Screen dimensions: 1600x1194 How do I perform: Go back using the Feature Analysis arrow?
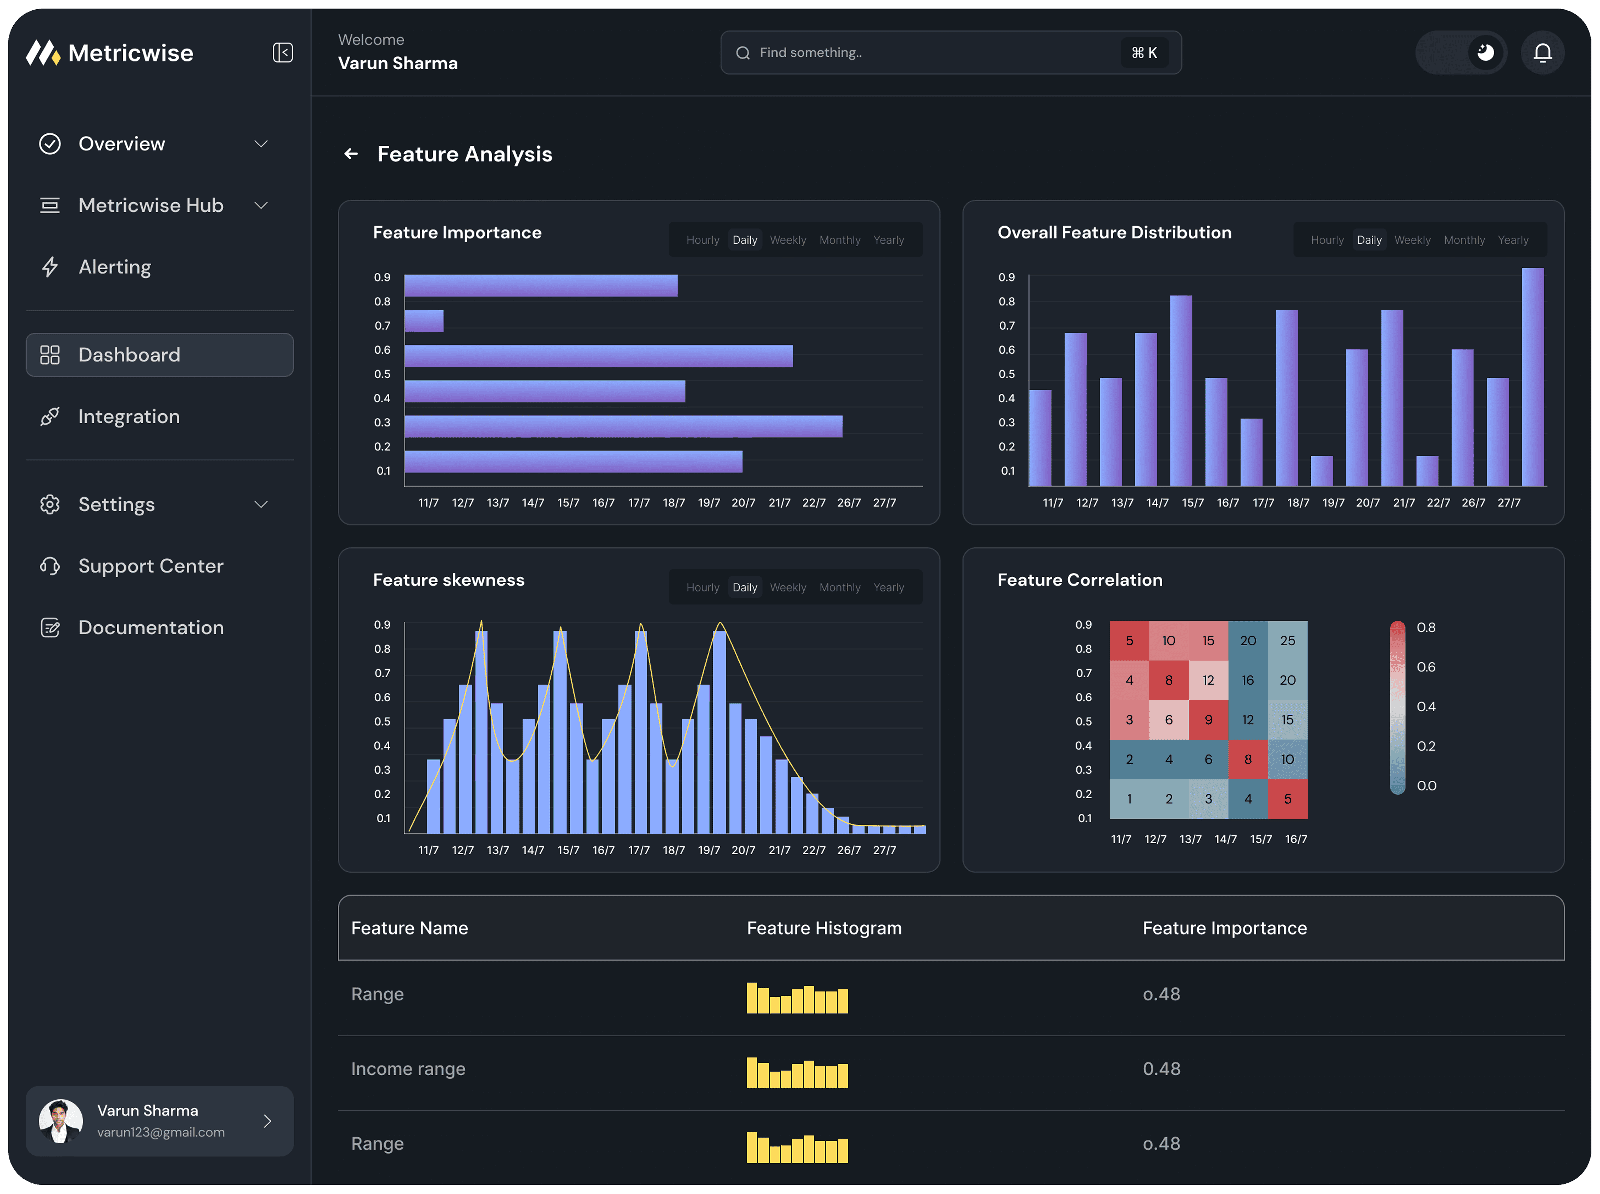click(351, 154)
